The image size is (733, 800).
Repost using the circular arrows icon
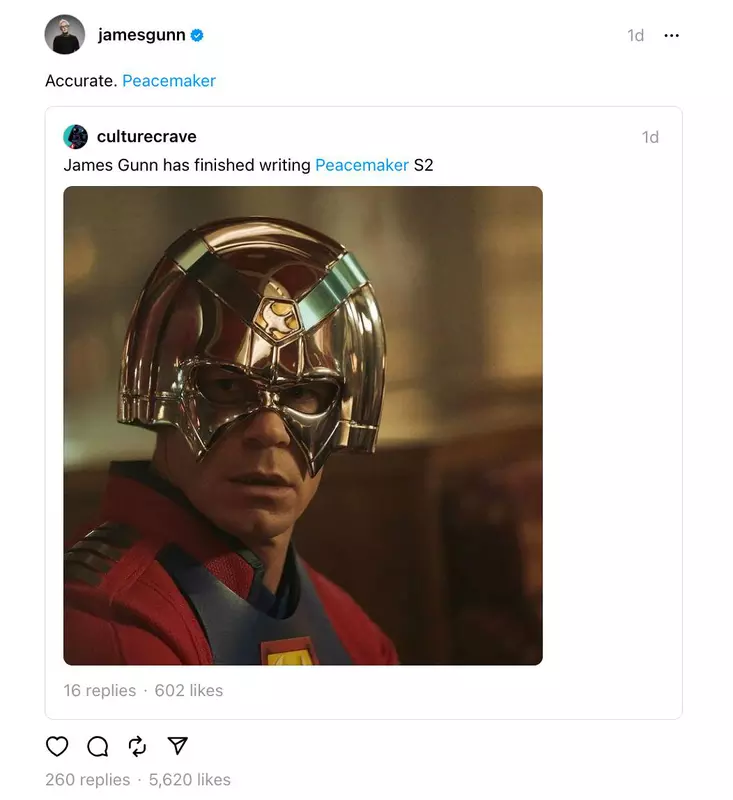(138, 746)
